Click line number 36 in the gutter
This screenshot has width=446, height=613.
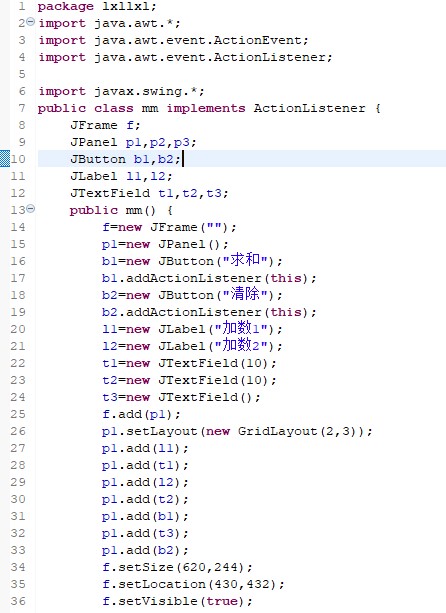point(18,601)
